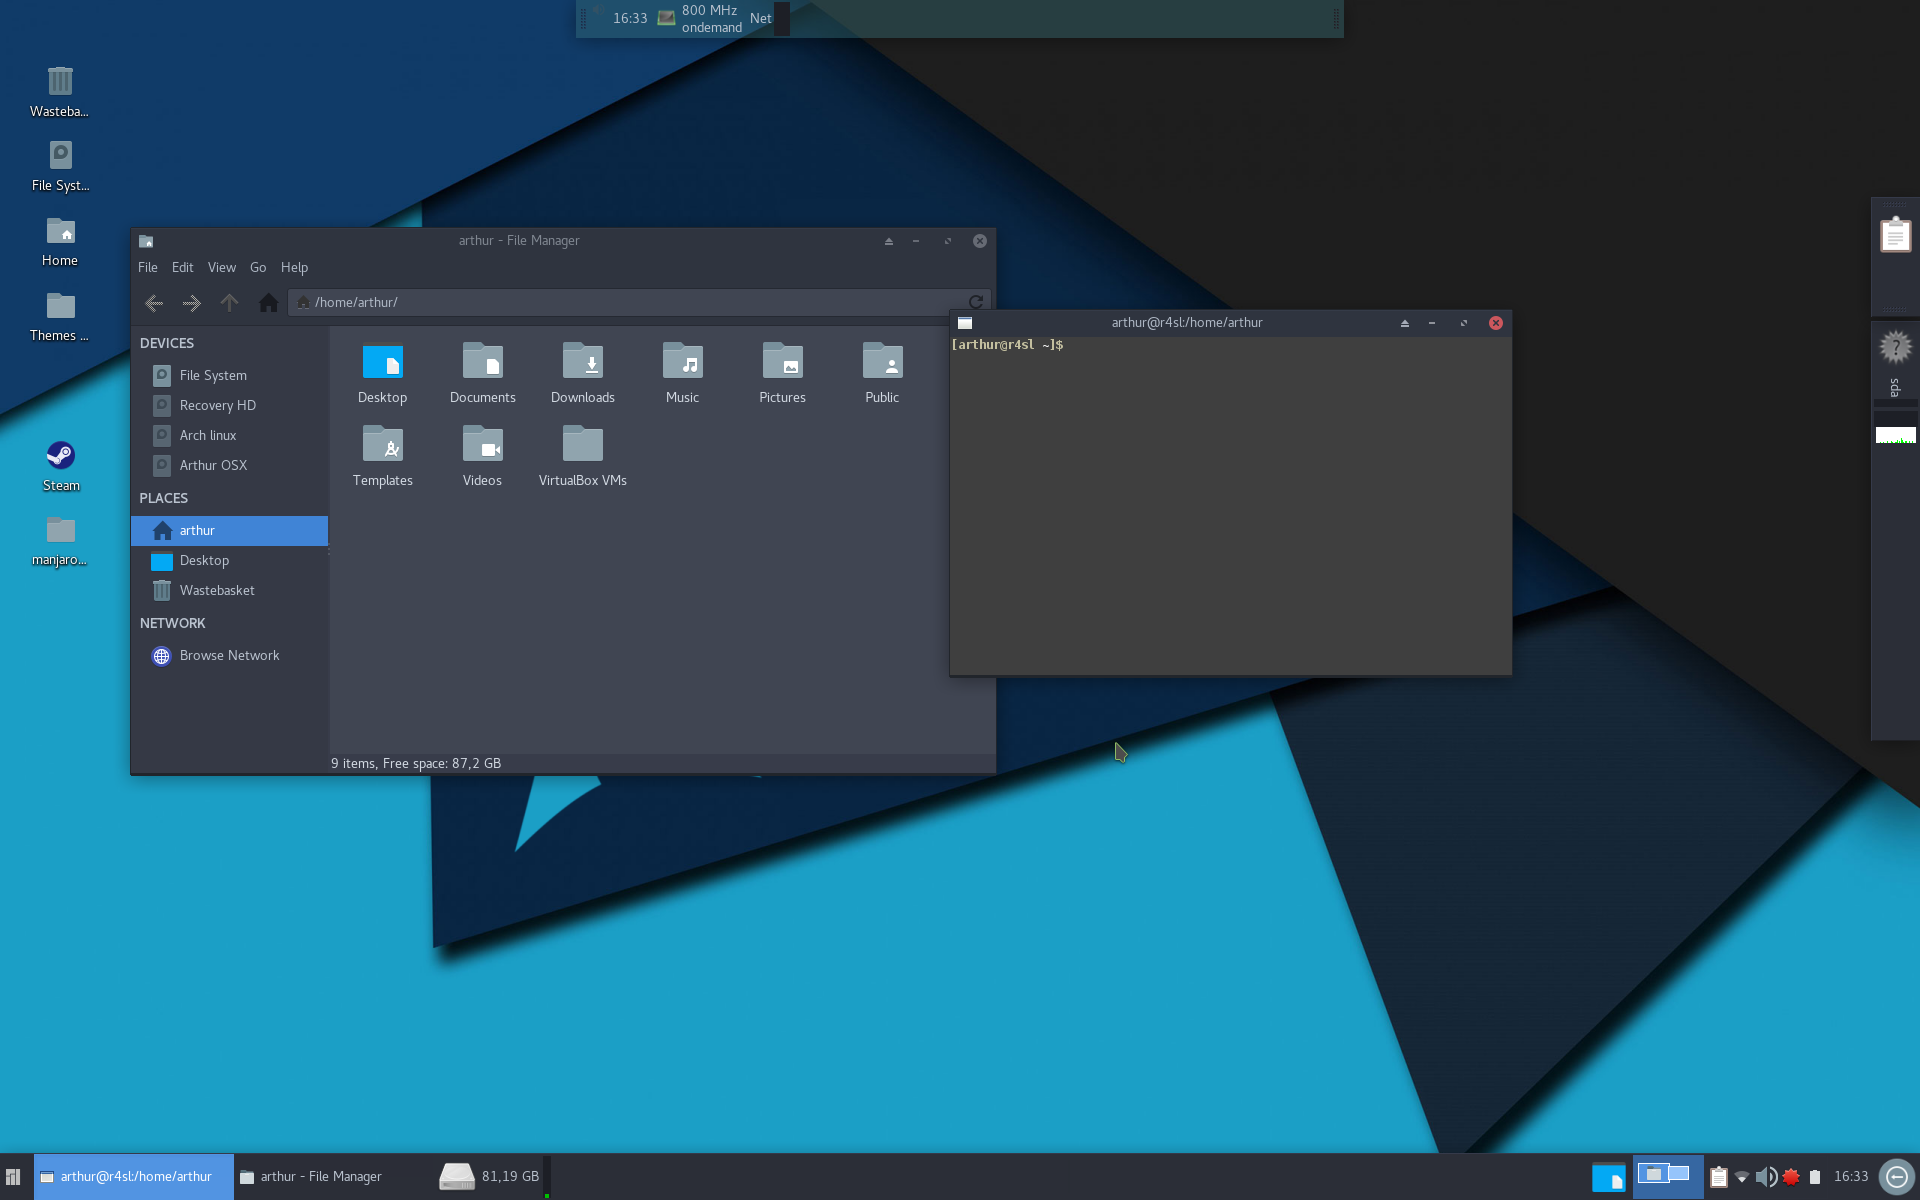Select the Home desktop icon
Image resolution: width=1920 pixels, height=1200 pixels.
60,241
